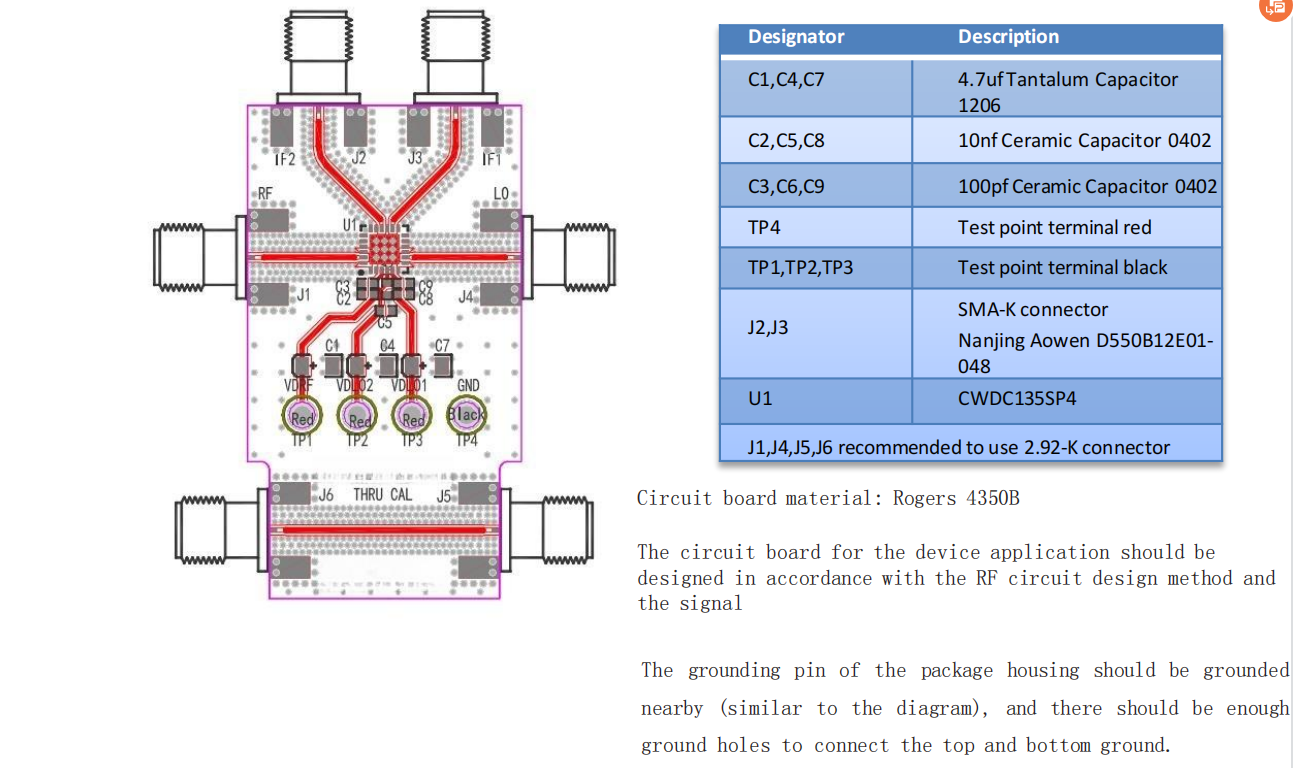Click the "U1" chip label on the PCB diagram

350,225
